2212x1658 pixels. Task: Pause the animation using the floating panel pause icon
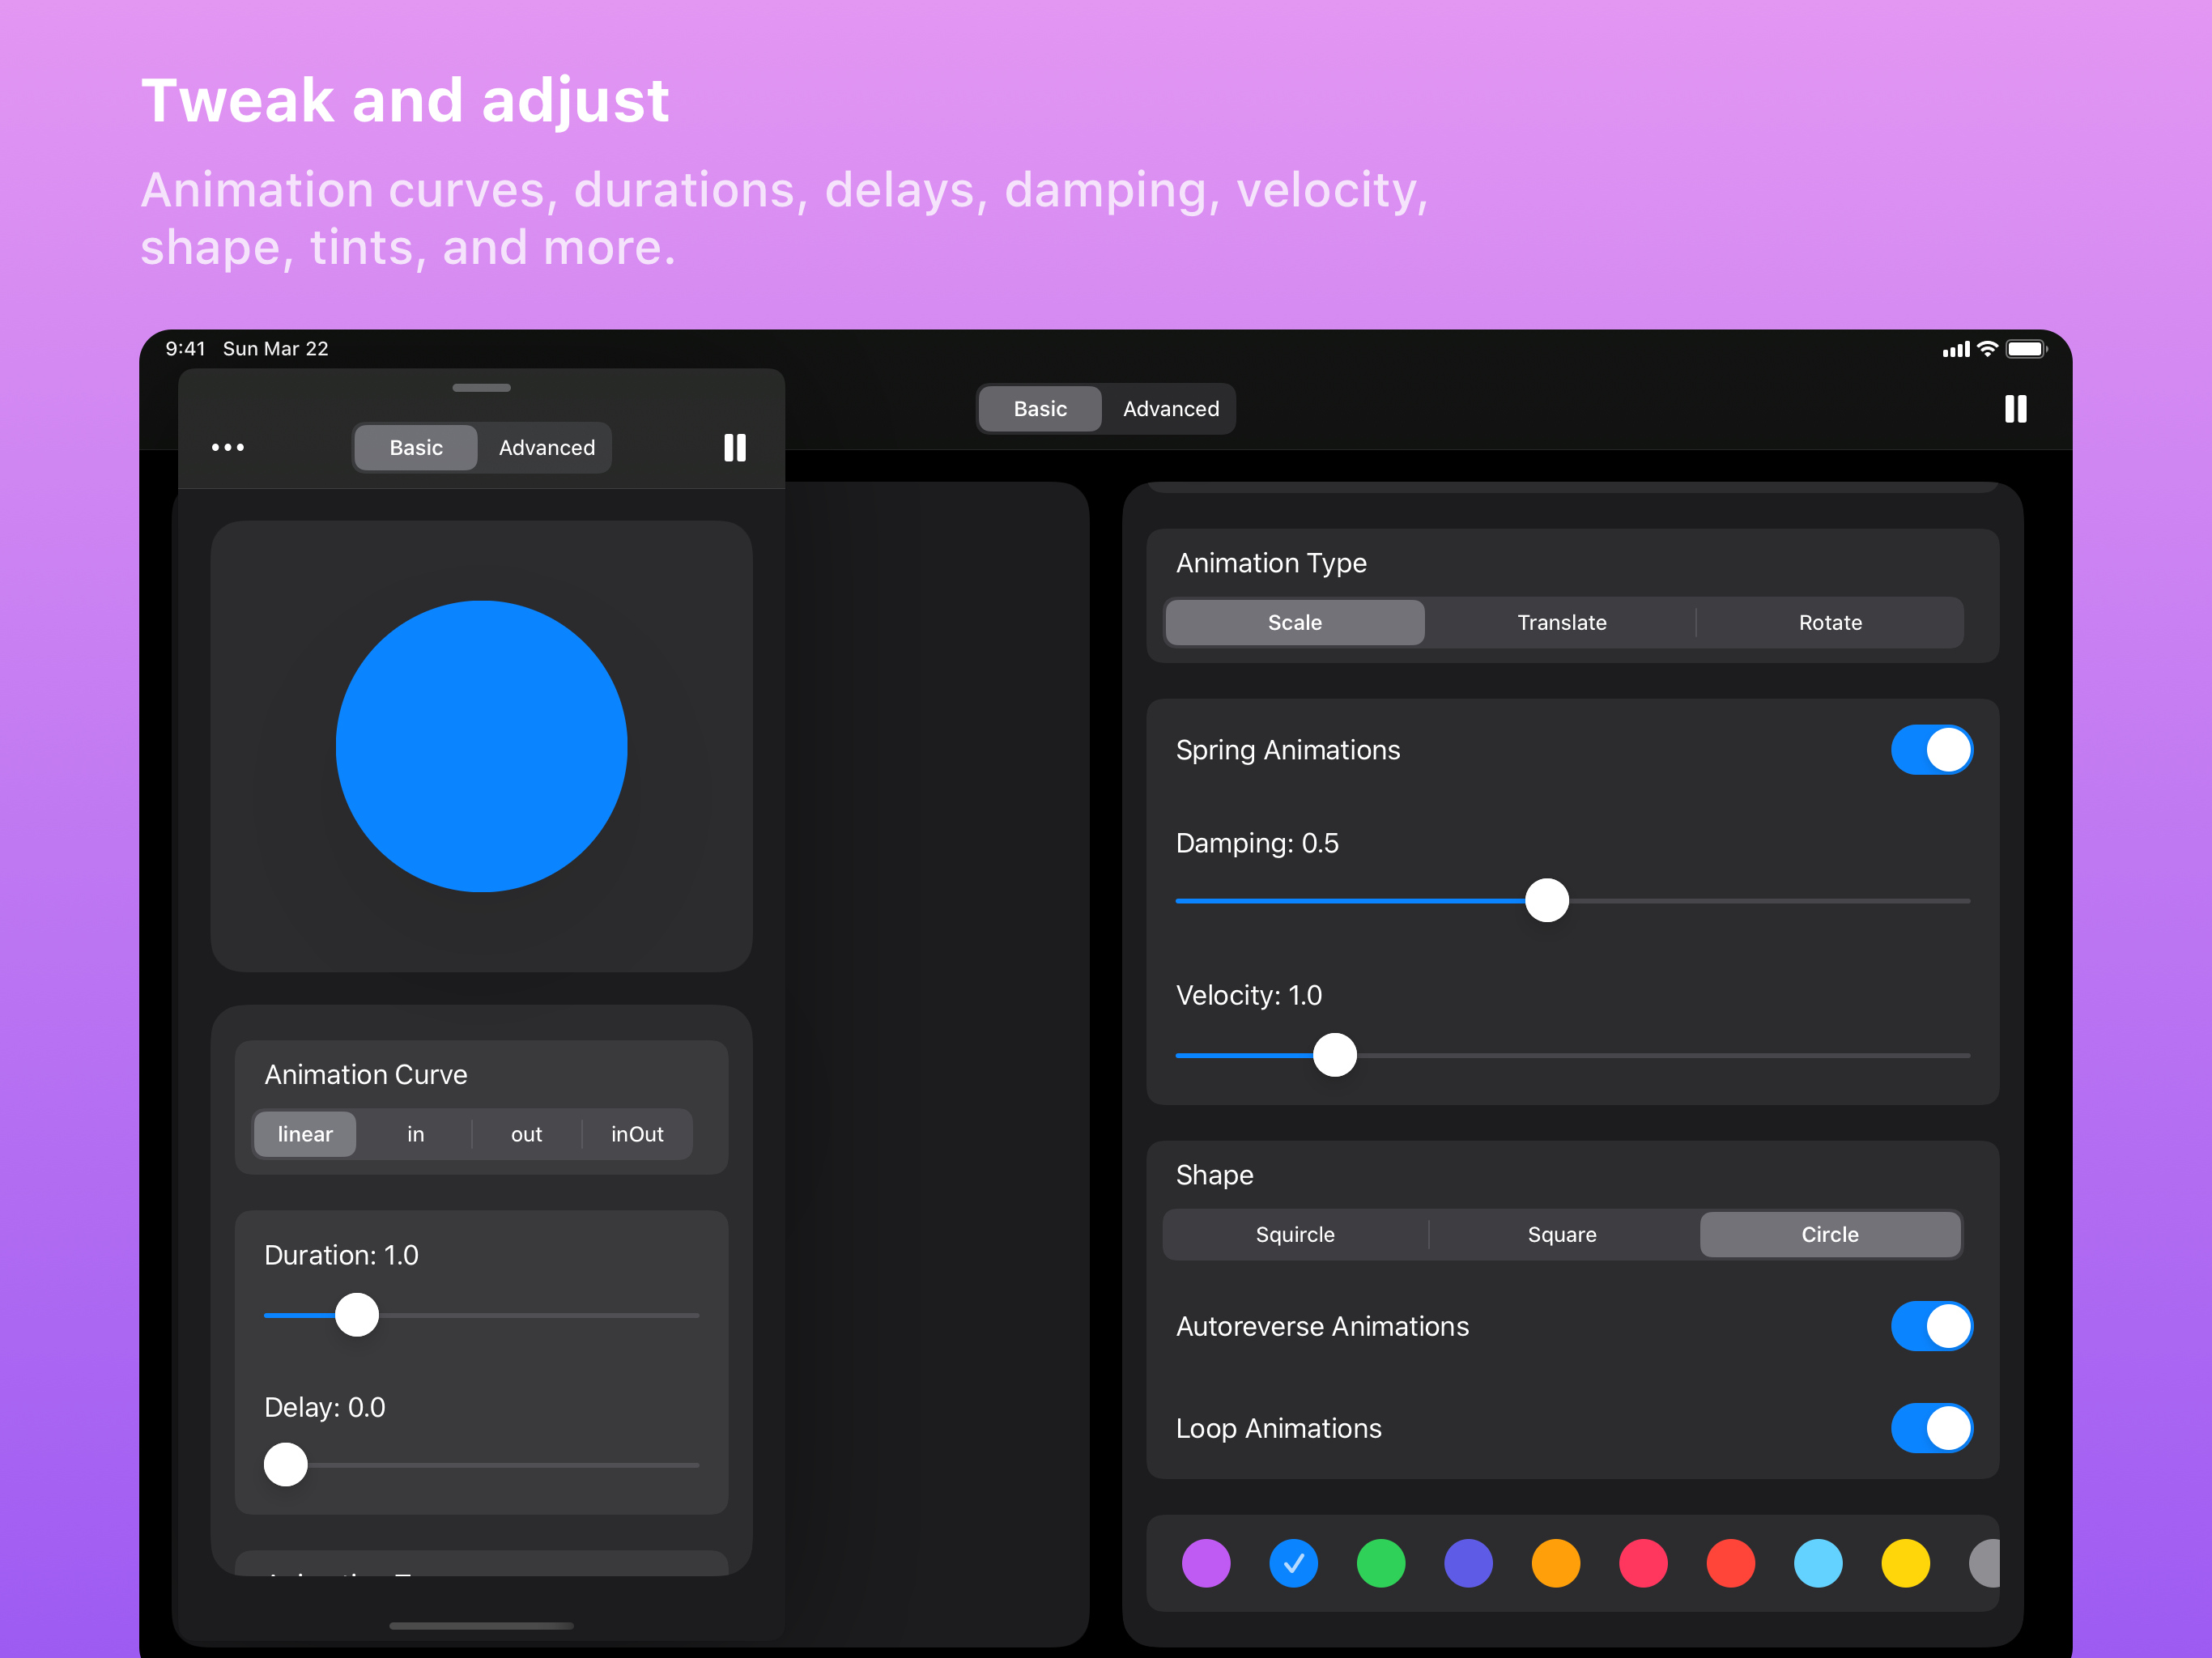[735, 447]
